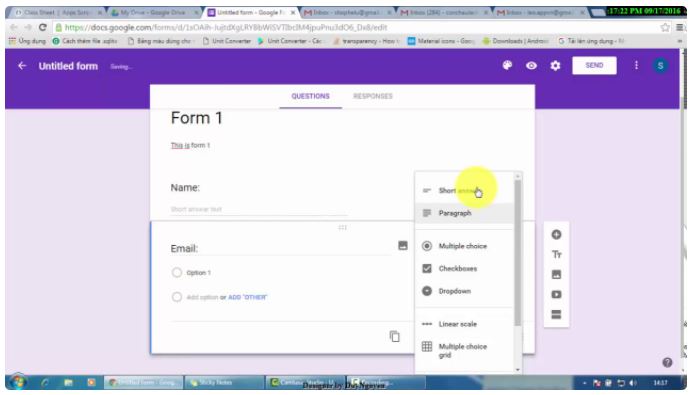
Task: Switch to the RESPONSES tab
Action: click(372, 96)
